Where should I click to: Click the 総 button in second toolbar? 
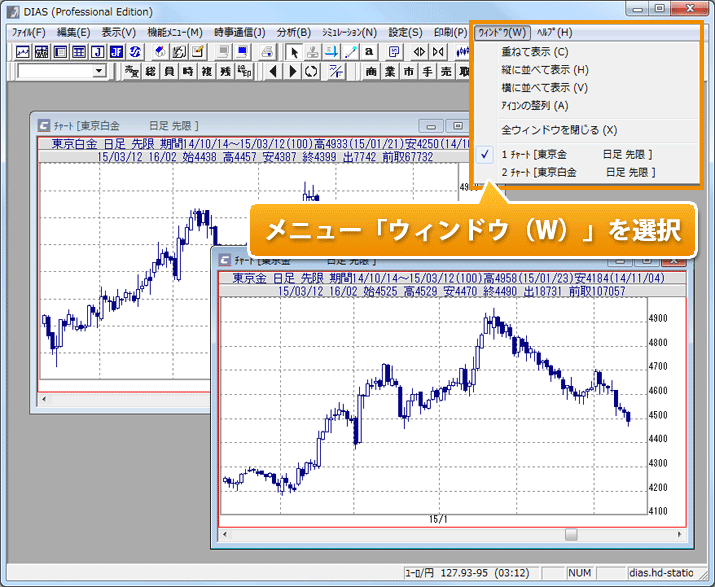coord(151,71)
